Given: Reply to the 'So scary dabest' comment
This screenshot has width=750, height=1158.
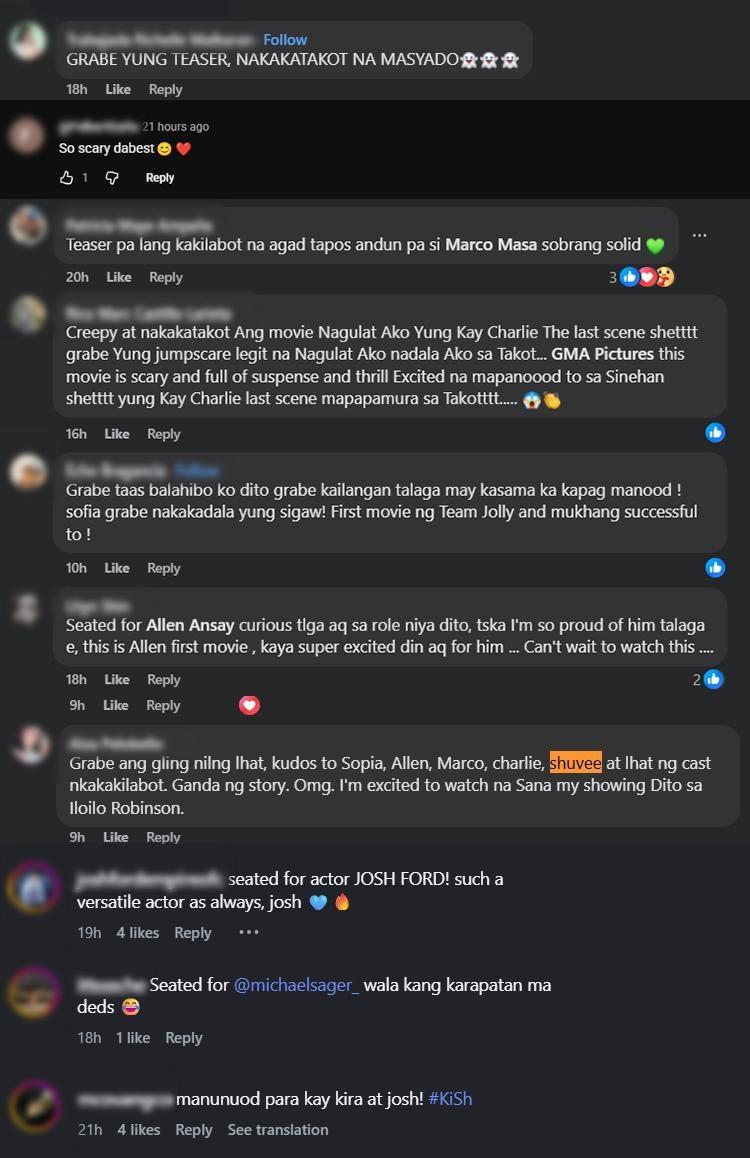Looking at the screenshot, I should point(160,178).
